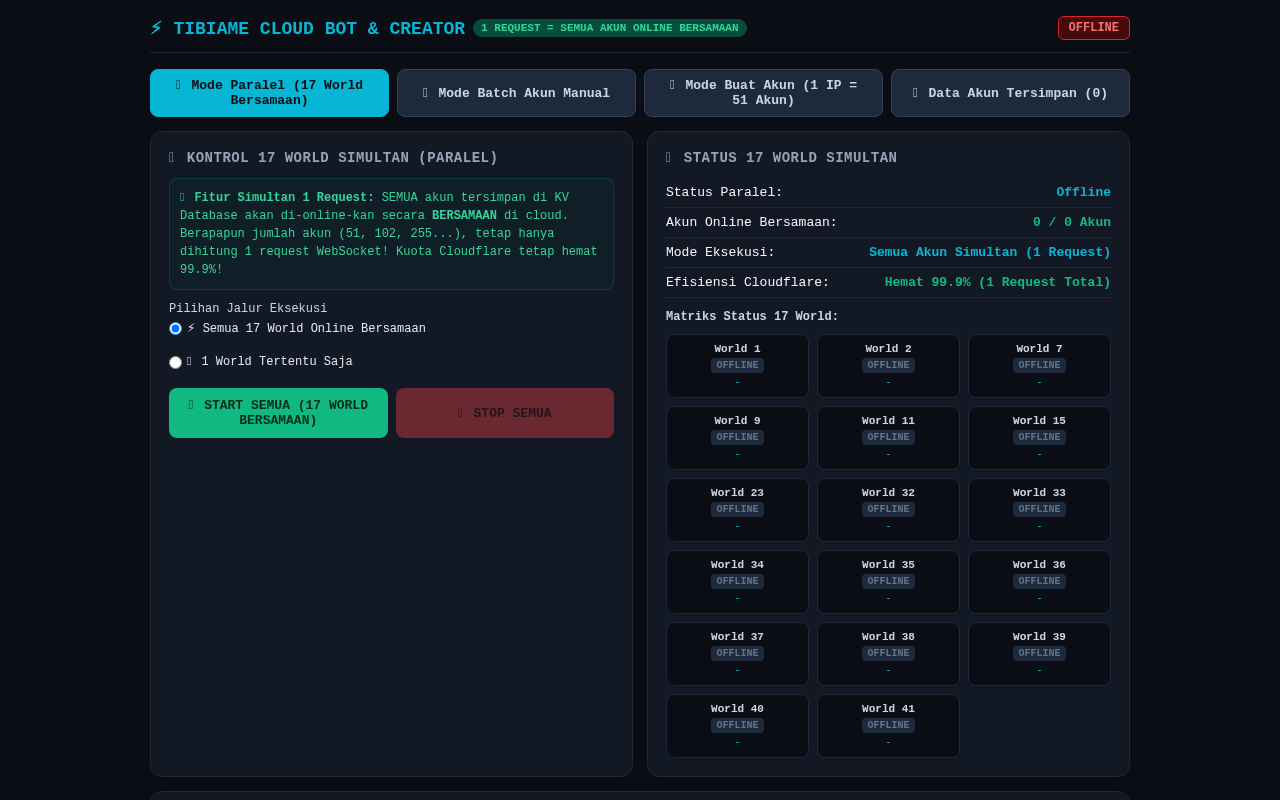
Task: Select Semua 17 World Online Bersamaan radio
Action: coord(175,329)
